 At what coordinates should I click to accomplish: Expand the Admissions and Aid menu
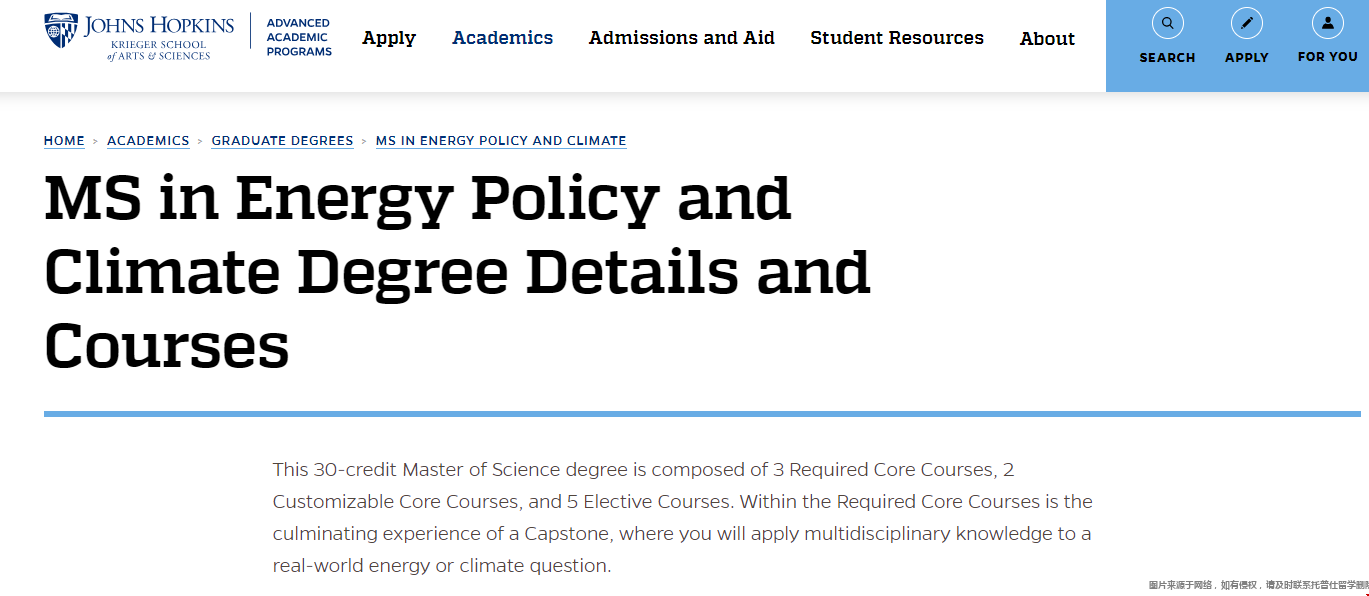(681, 38)
